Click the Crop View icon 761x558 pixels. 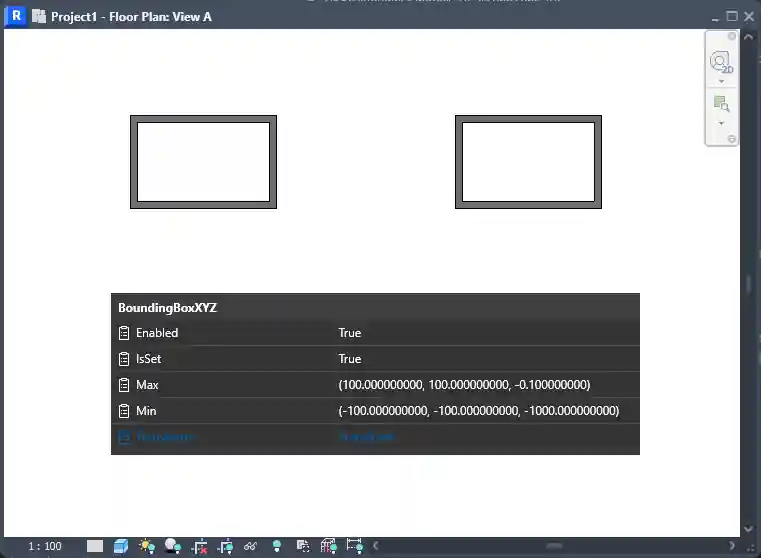click(x=199, y=546)
